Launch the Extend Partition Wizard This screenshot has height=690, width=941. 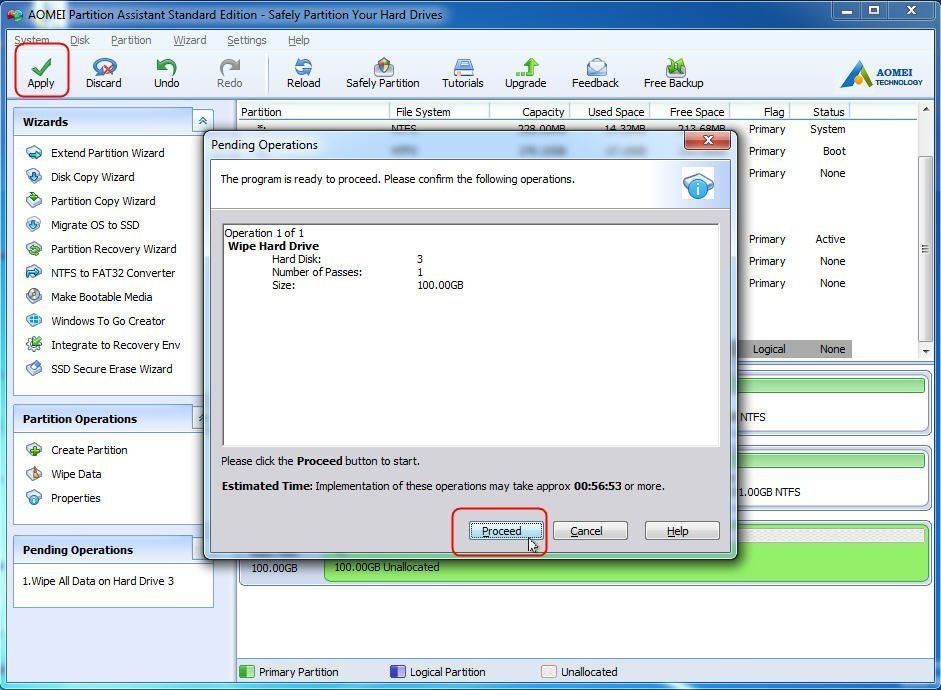click(x=96, y=153)
